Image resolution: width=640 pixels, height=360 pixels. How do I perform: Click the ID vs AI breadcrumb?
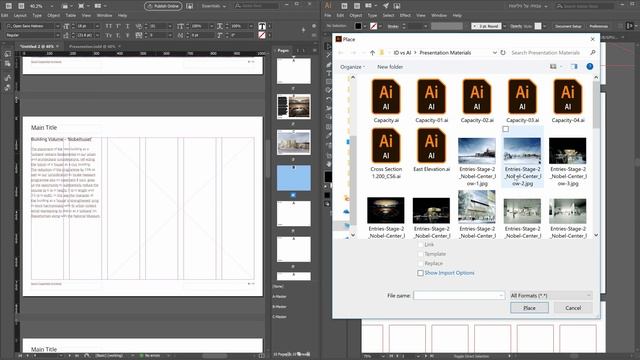[402, 53]
